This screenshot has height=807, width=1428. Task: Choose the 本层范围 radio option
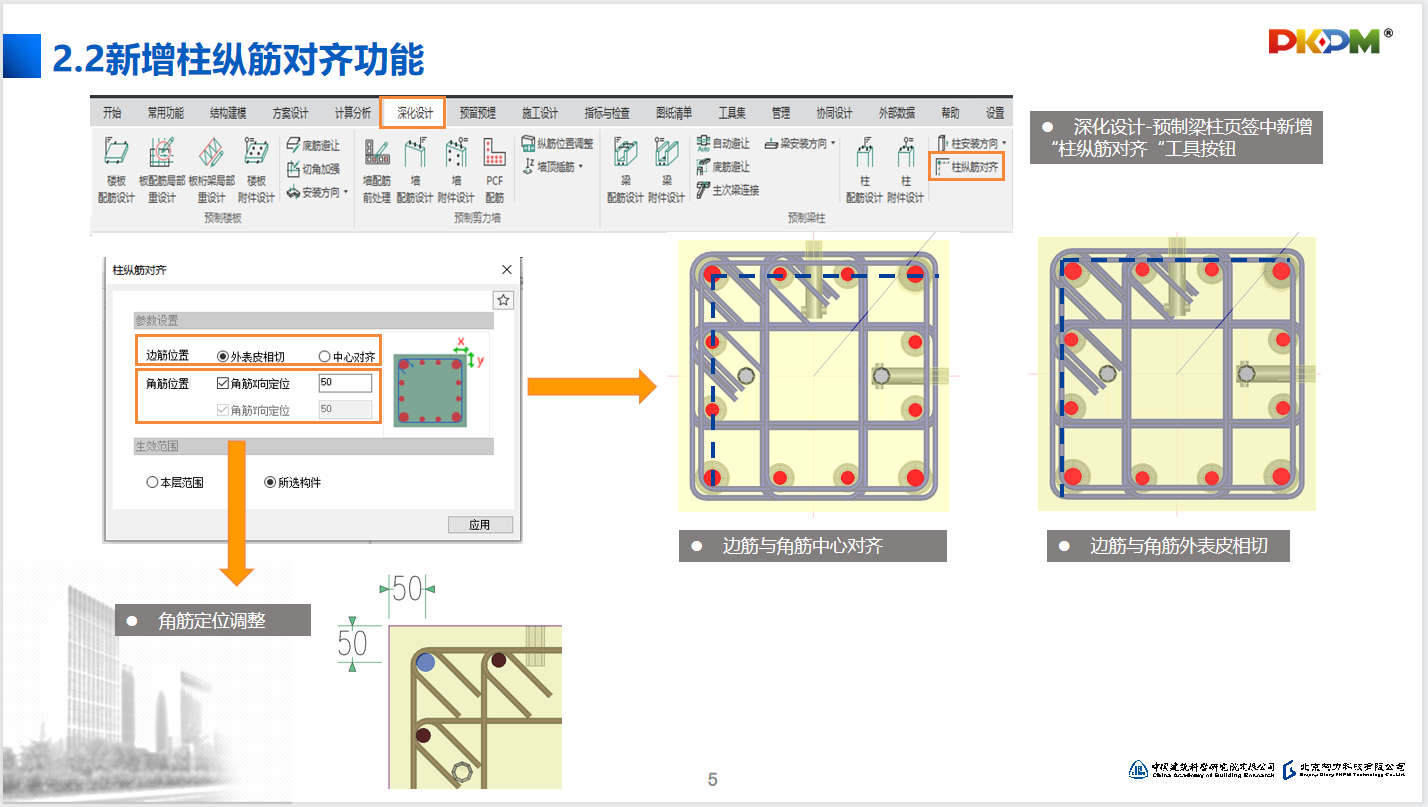pyautogui.click(x=152, y=482)
